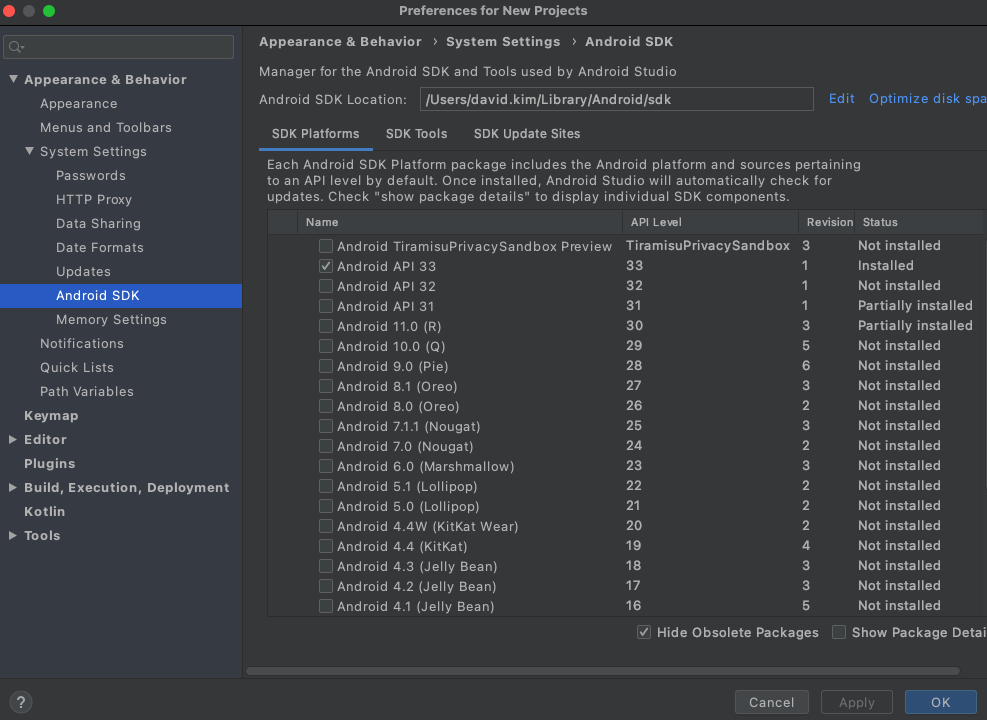Expand the Tools section arrow
The width and height of the screenshot is (987, 720).
13,535
